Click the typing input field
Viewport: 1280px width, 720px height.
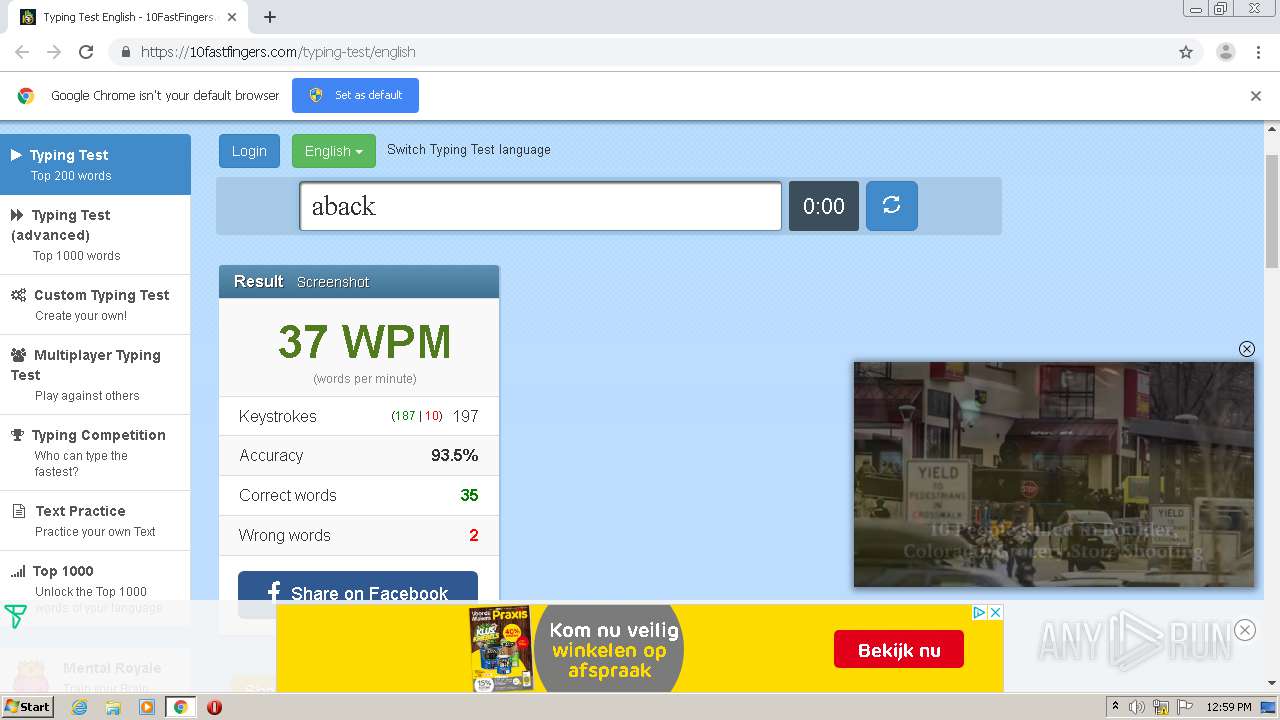pyautogui.click(x=540, y=206)
